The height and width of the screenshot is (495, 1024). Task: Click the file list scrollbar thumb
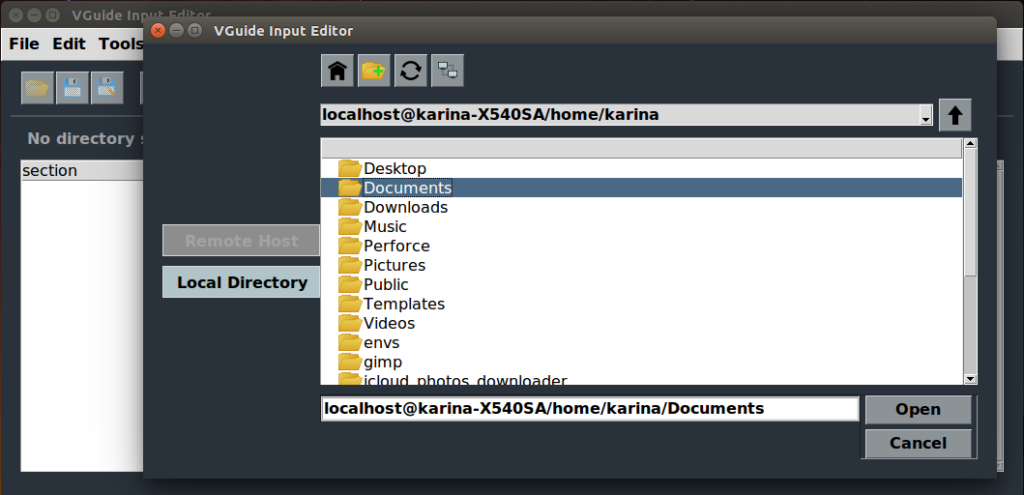[970, 212]
